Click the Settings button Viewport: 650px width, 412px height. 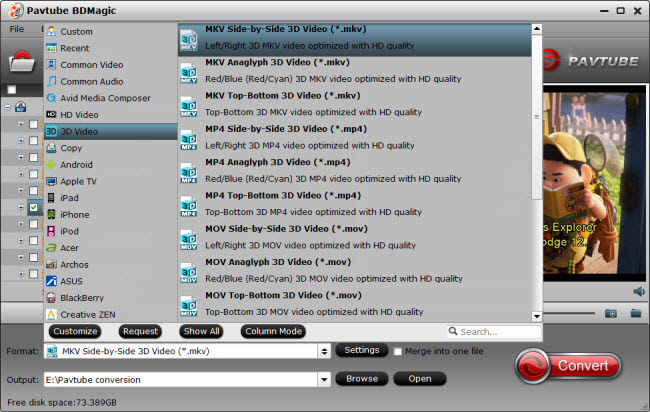[x=361, y=350]
